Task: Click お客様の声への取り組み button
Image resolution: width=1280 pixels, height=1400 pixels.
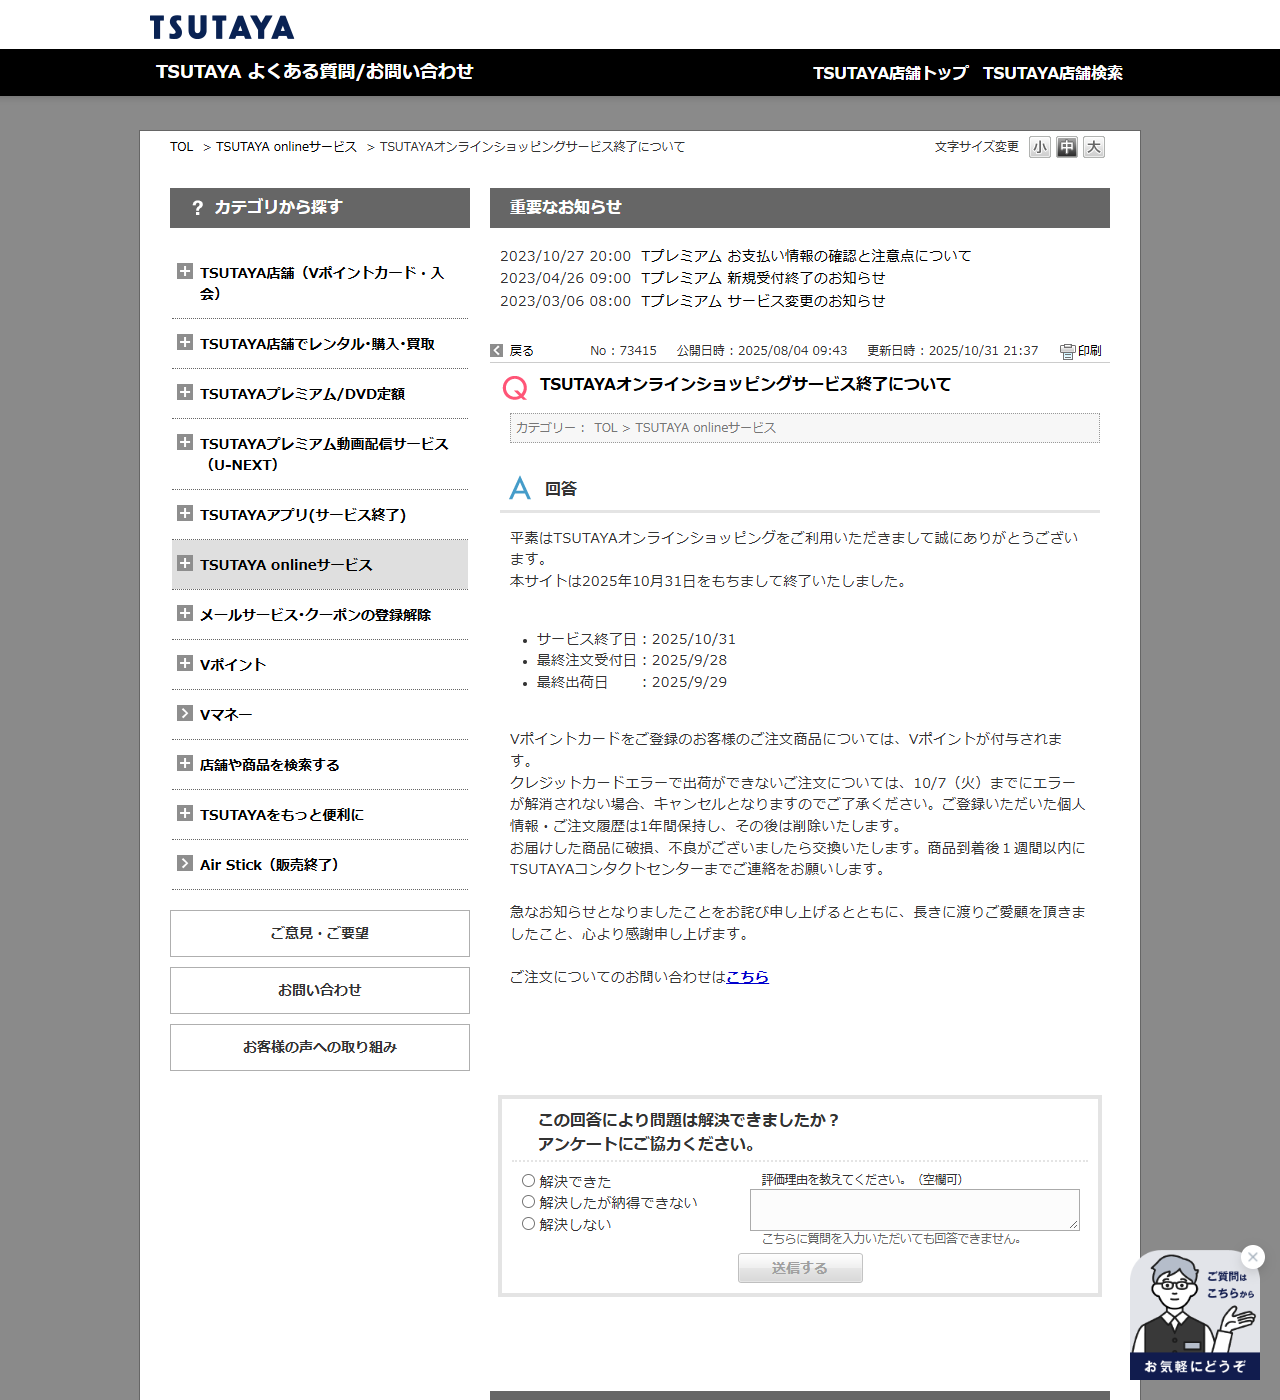Action: click(320, 1047)
